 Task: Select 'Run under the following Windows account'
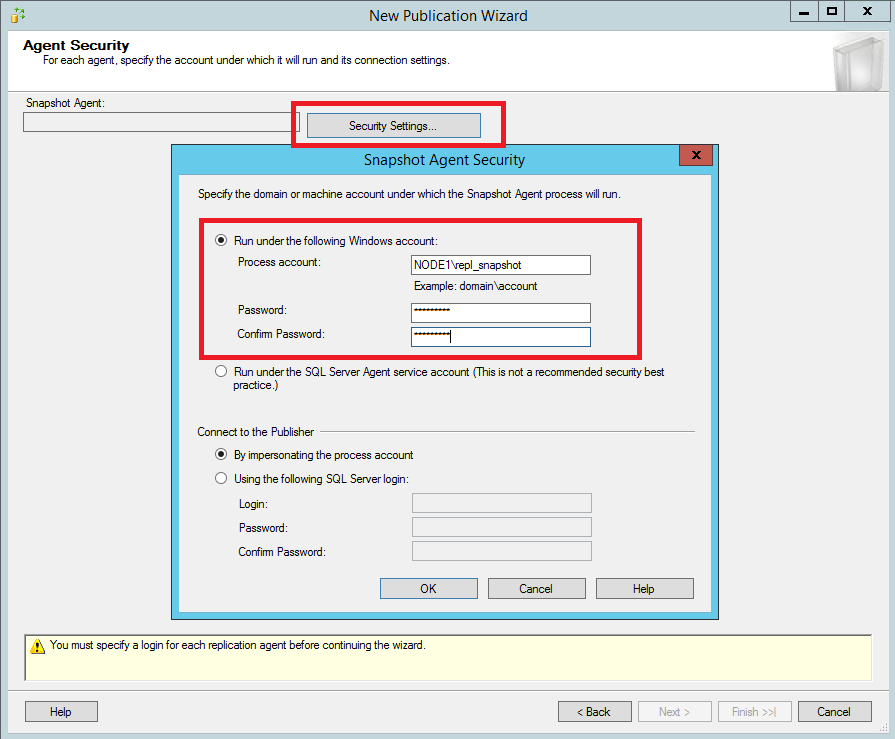click(221, 240)
